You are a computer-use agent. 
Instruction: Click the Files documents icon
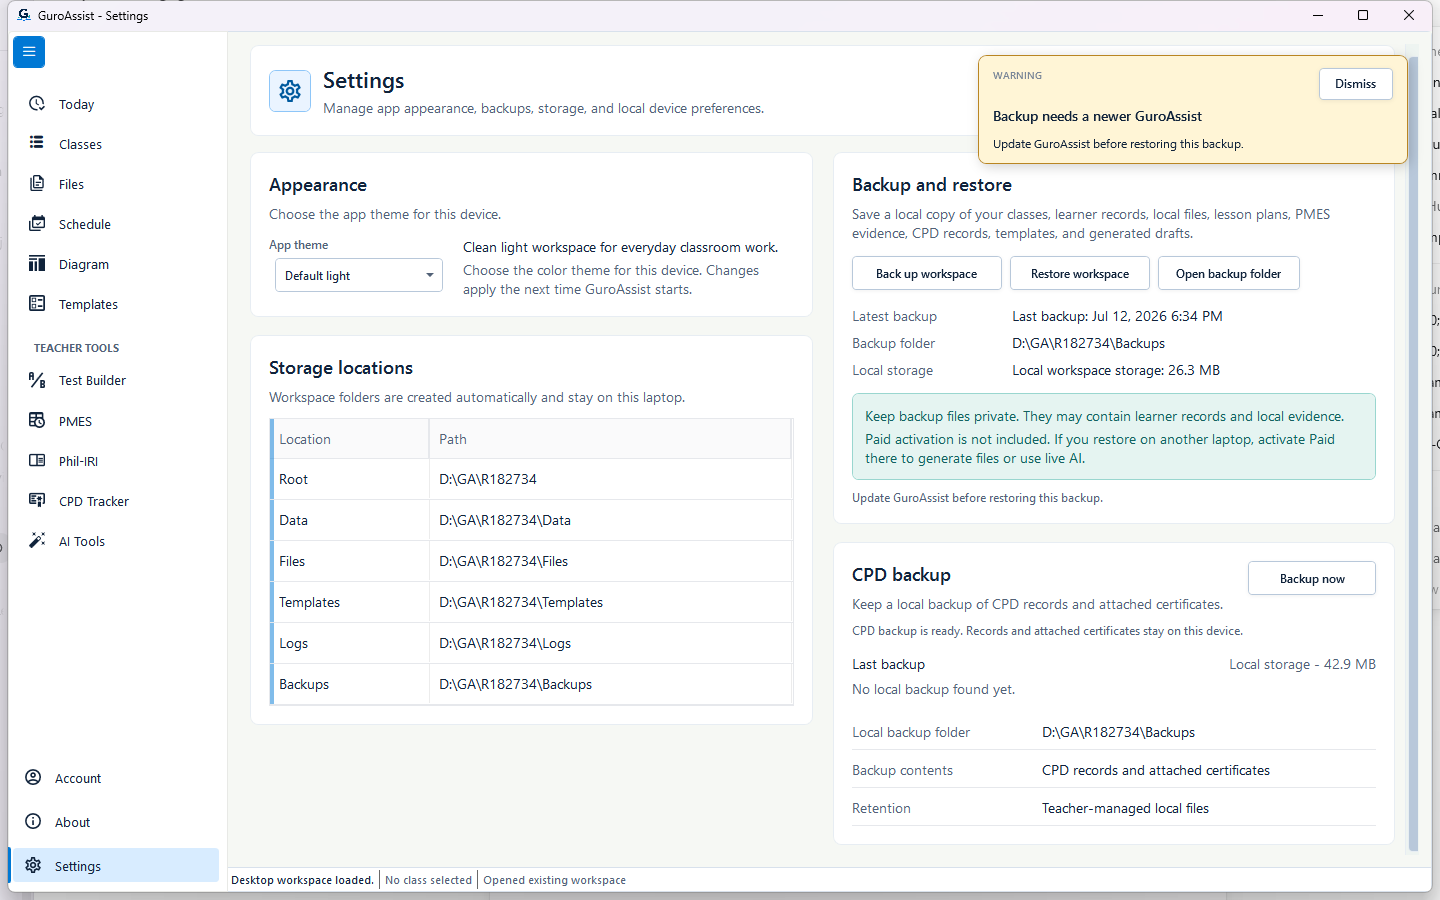click(37, 183)
